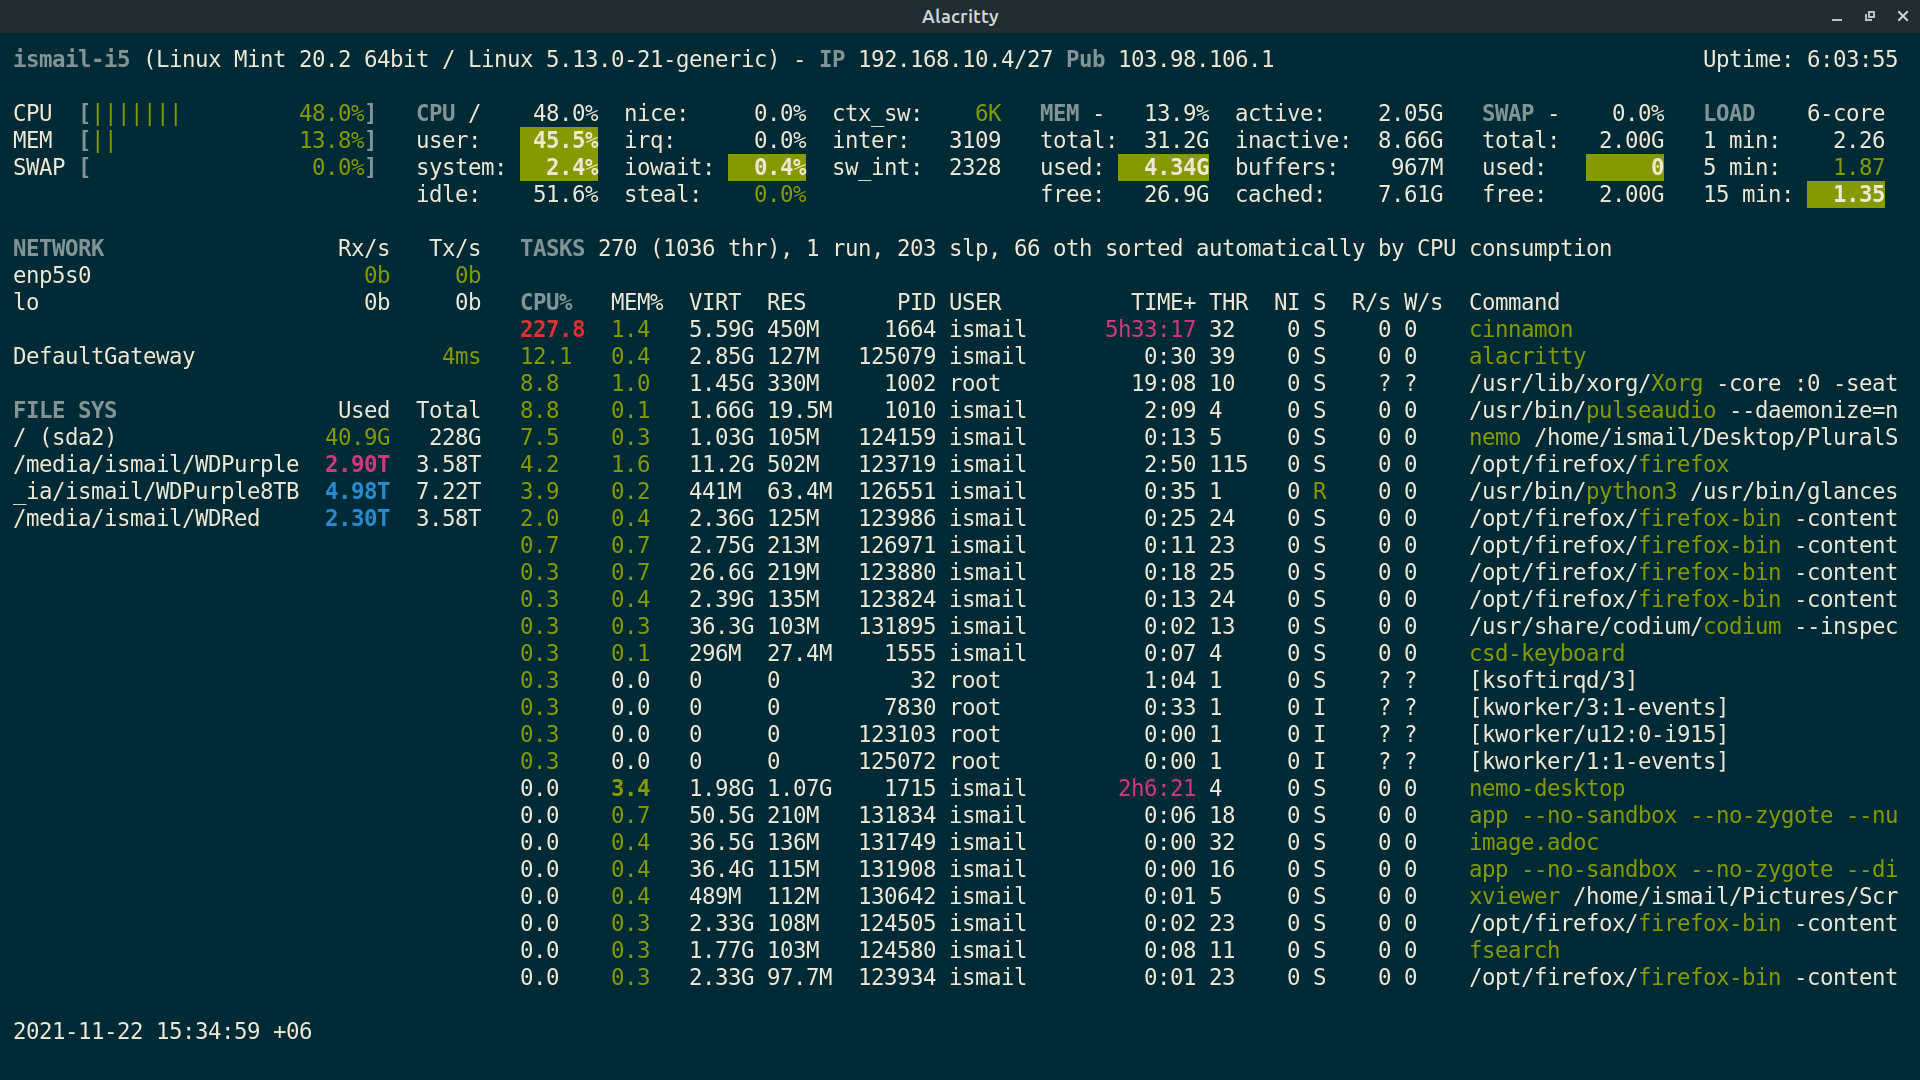This screenshot has width=1920, height=1080.
Task: Select the cinnamon process row
Action: pyautogui.click(x=1521, y=328)
